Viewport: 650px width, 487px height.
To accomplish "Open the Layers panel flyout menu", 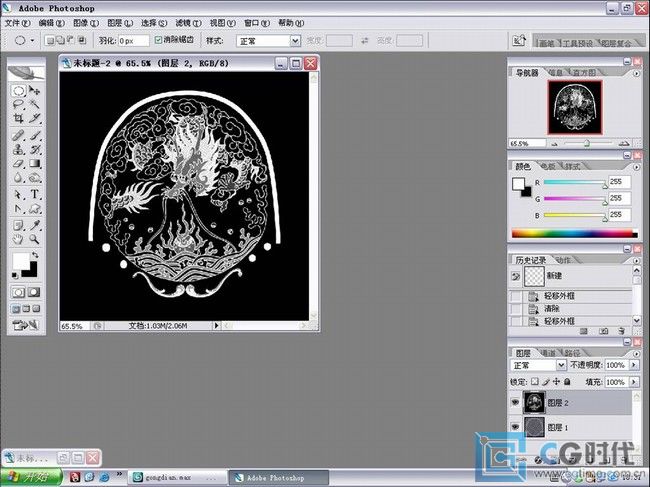I will (636, 353).
